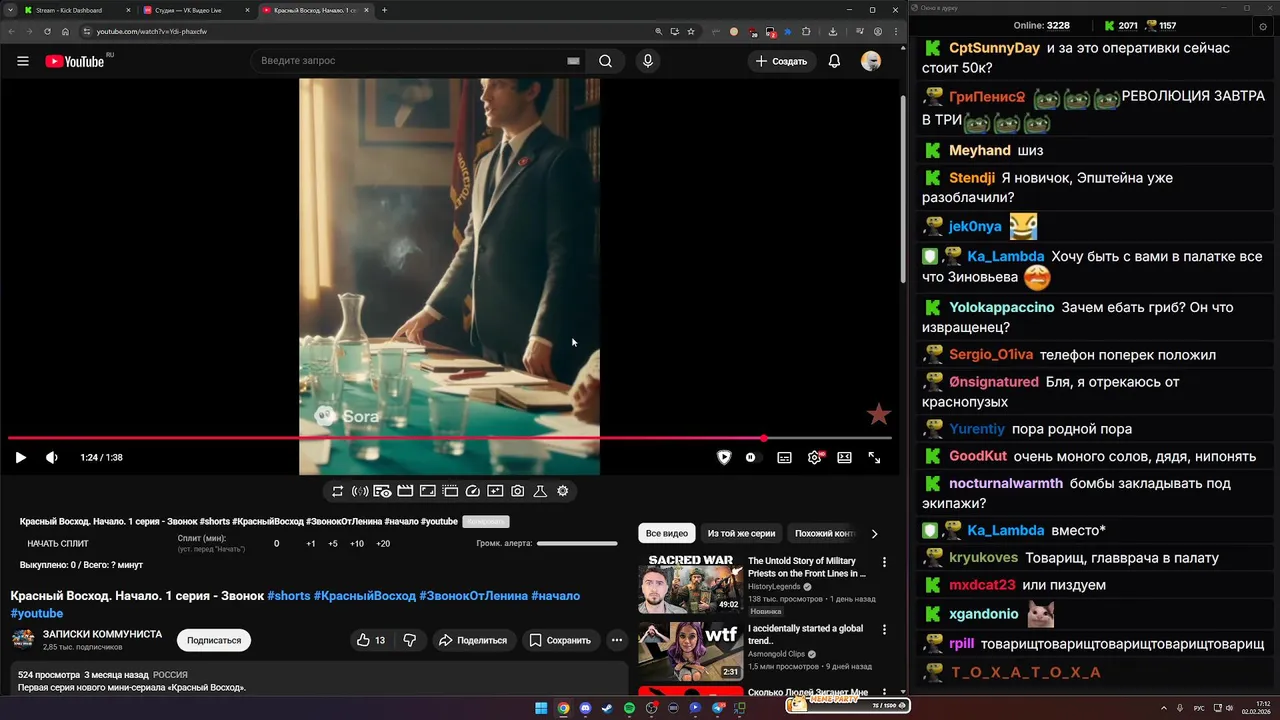Click the eye-list icon in enhancer toolbar

[383, 491]
